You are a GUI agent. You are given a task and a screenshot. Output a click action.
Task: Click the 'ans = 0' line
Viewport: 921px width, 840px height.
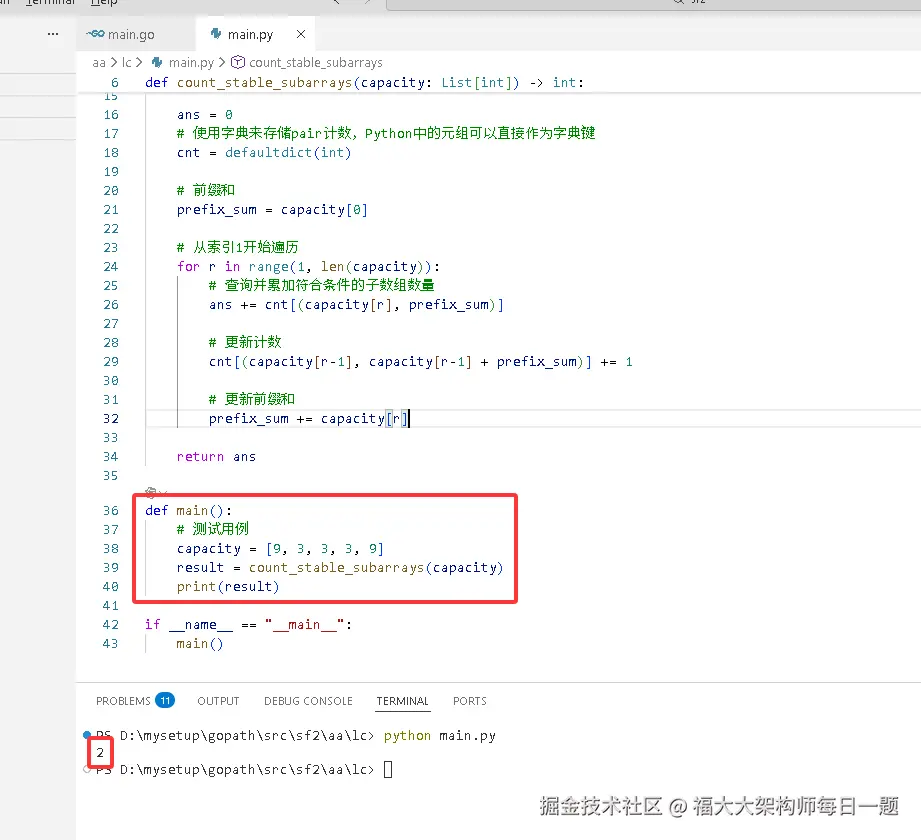[x=204, y=115]
